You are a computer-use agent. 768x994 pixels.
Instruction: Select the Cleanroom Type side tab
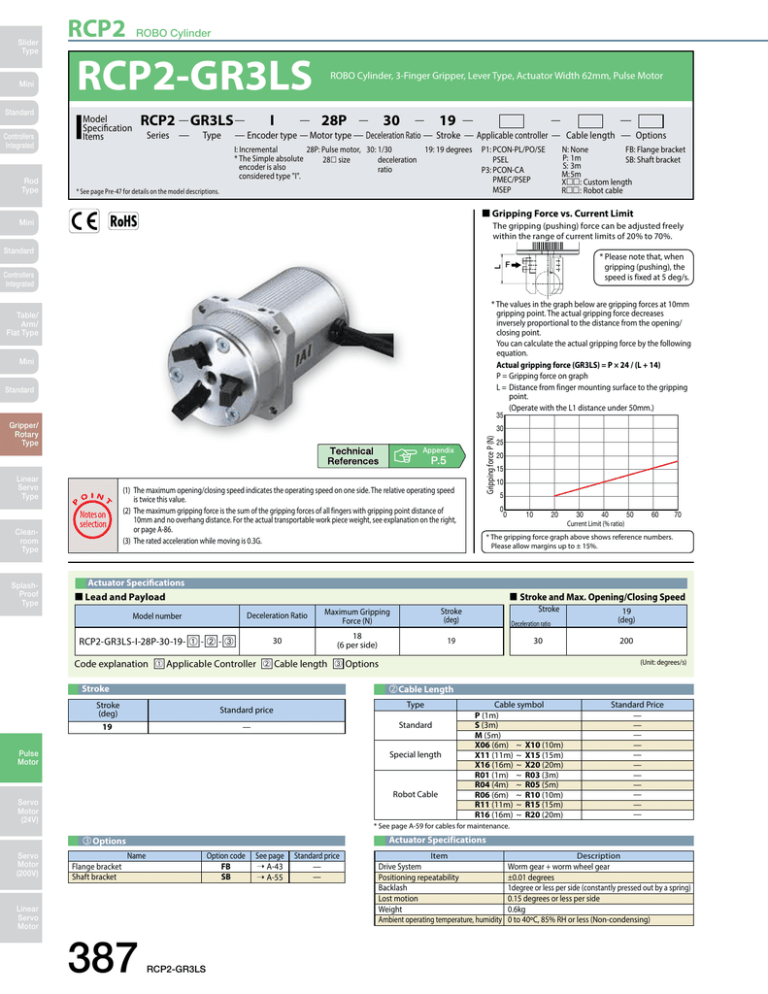coord(21,541)
